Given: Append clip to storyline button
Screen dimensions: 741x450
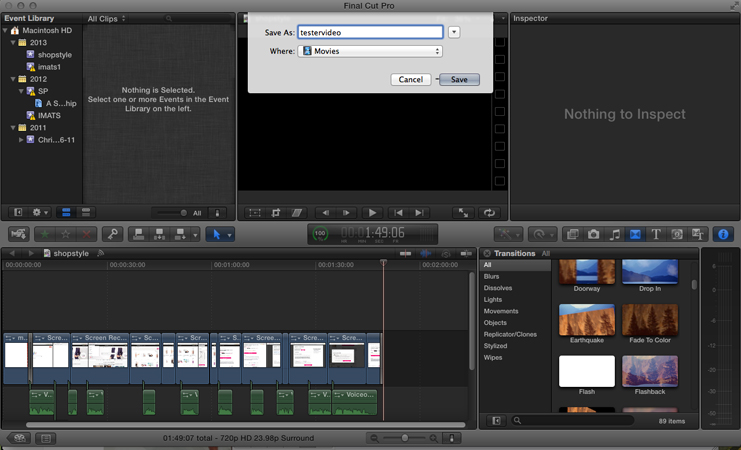Looking at the screenshot, I should [180, 234].
